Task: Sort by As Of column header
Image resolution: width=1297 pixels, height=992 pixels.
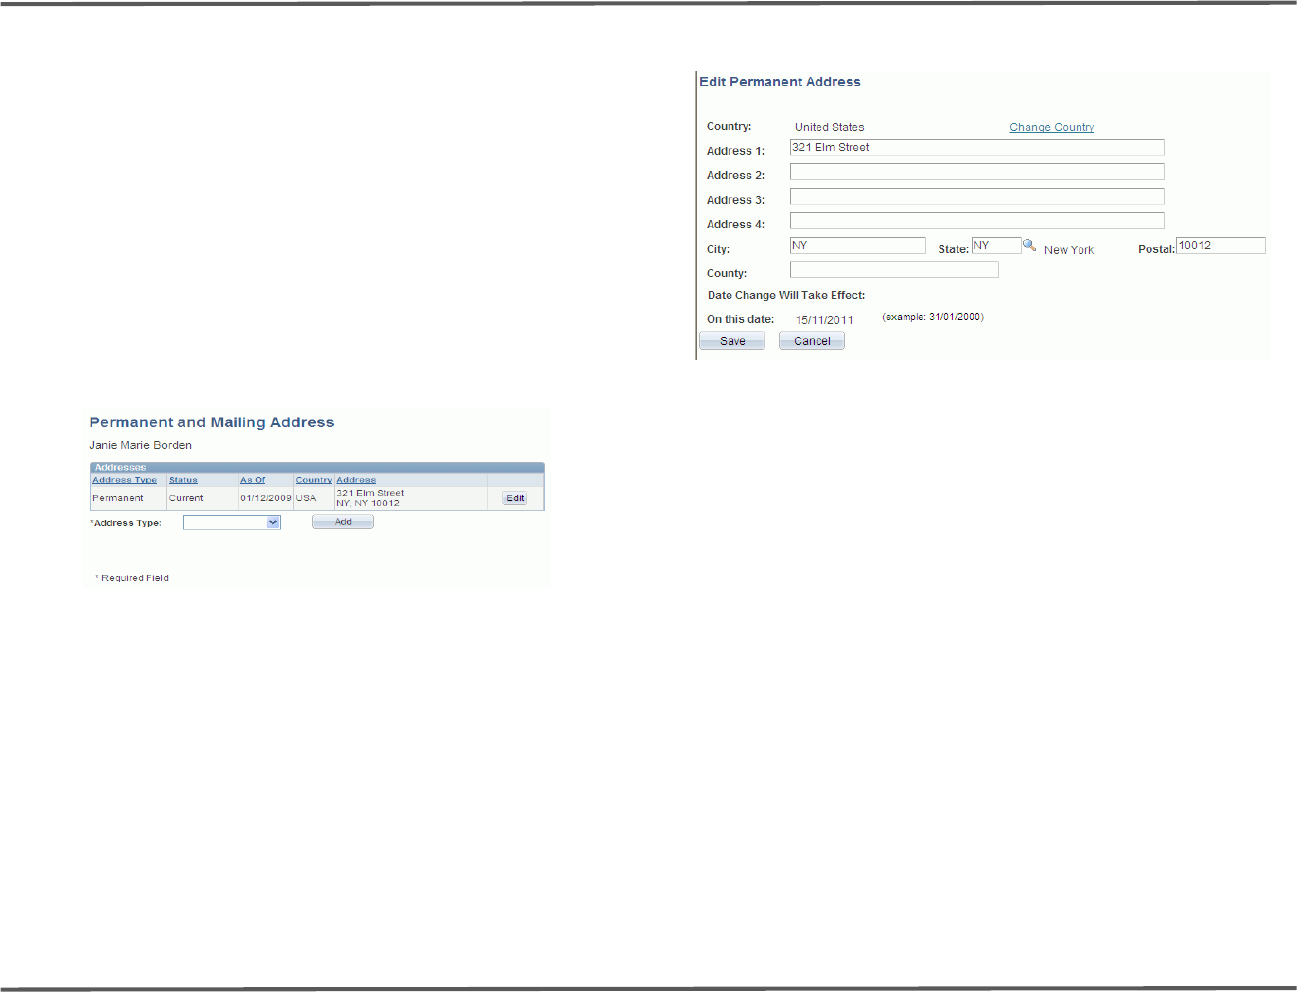Action: coord(253,480)
